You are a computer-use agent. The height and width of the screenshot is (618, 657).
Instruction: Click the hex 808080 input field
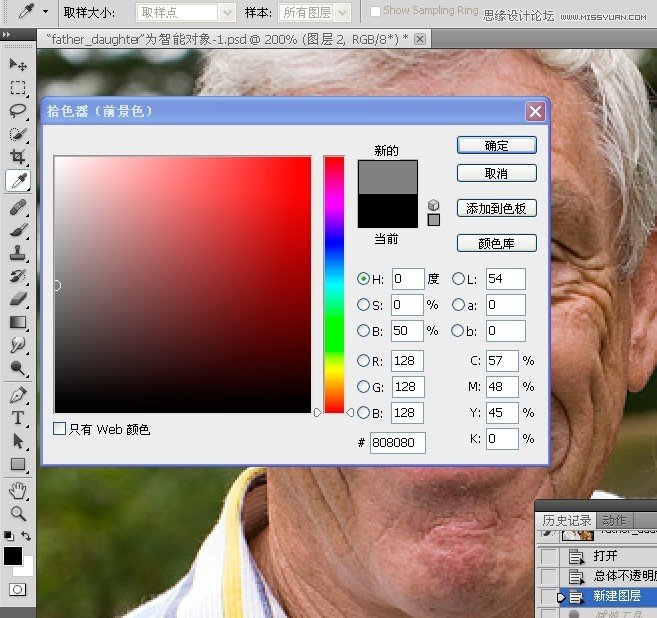[x=398, y=442]
